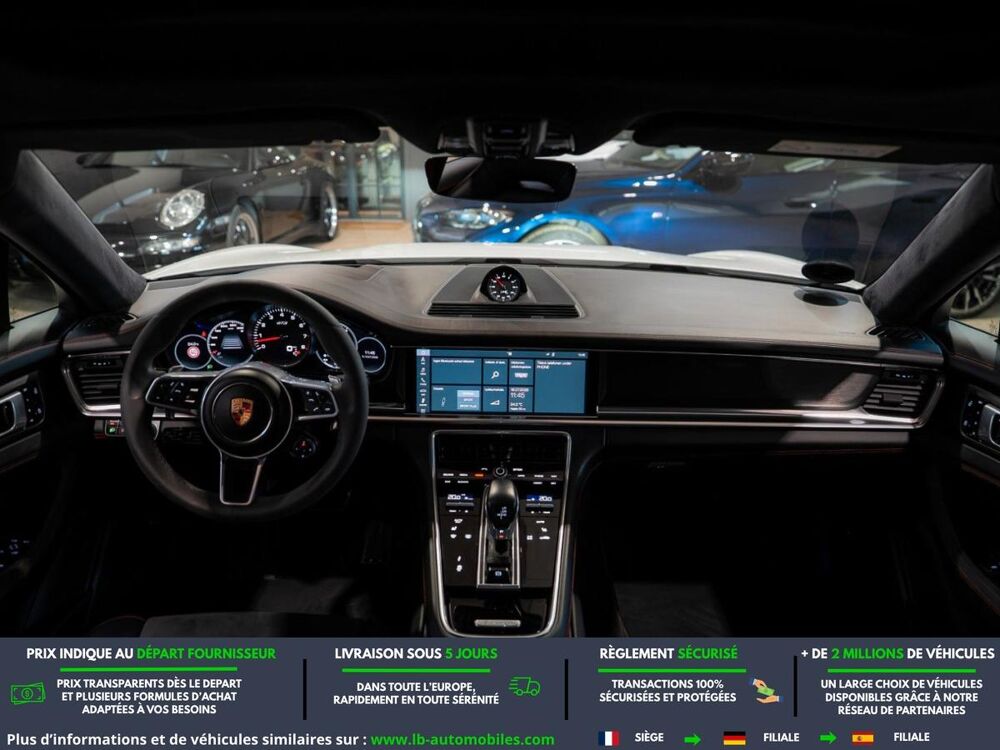Tap the 11:45 clock tile on touchscreen
Viewport: 1000px width, 750px height.
520,400
